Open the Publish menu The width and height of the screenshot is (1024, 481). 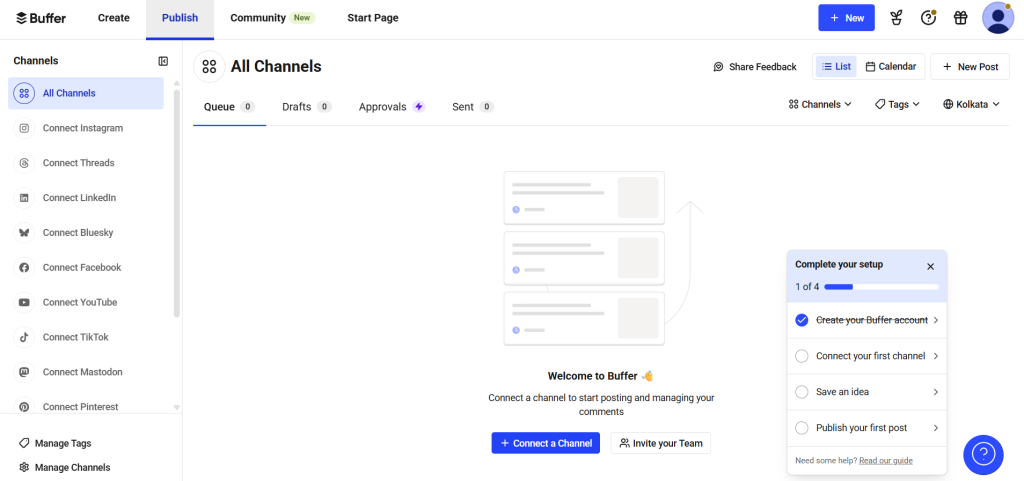pos(180,18)
